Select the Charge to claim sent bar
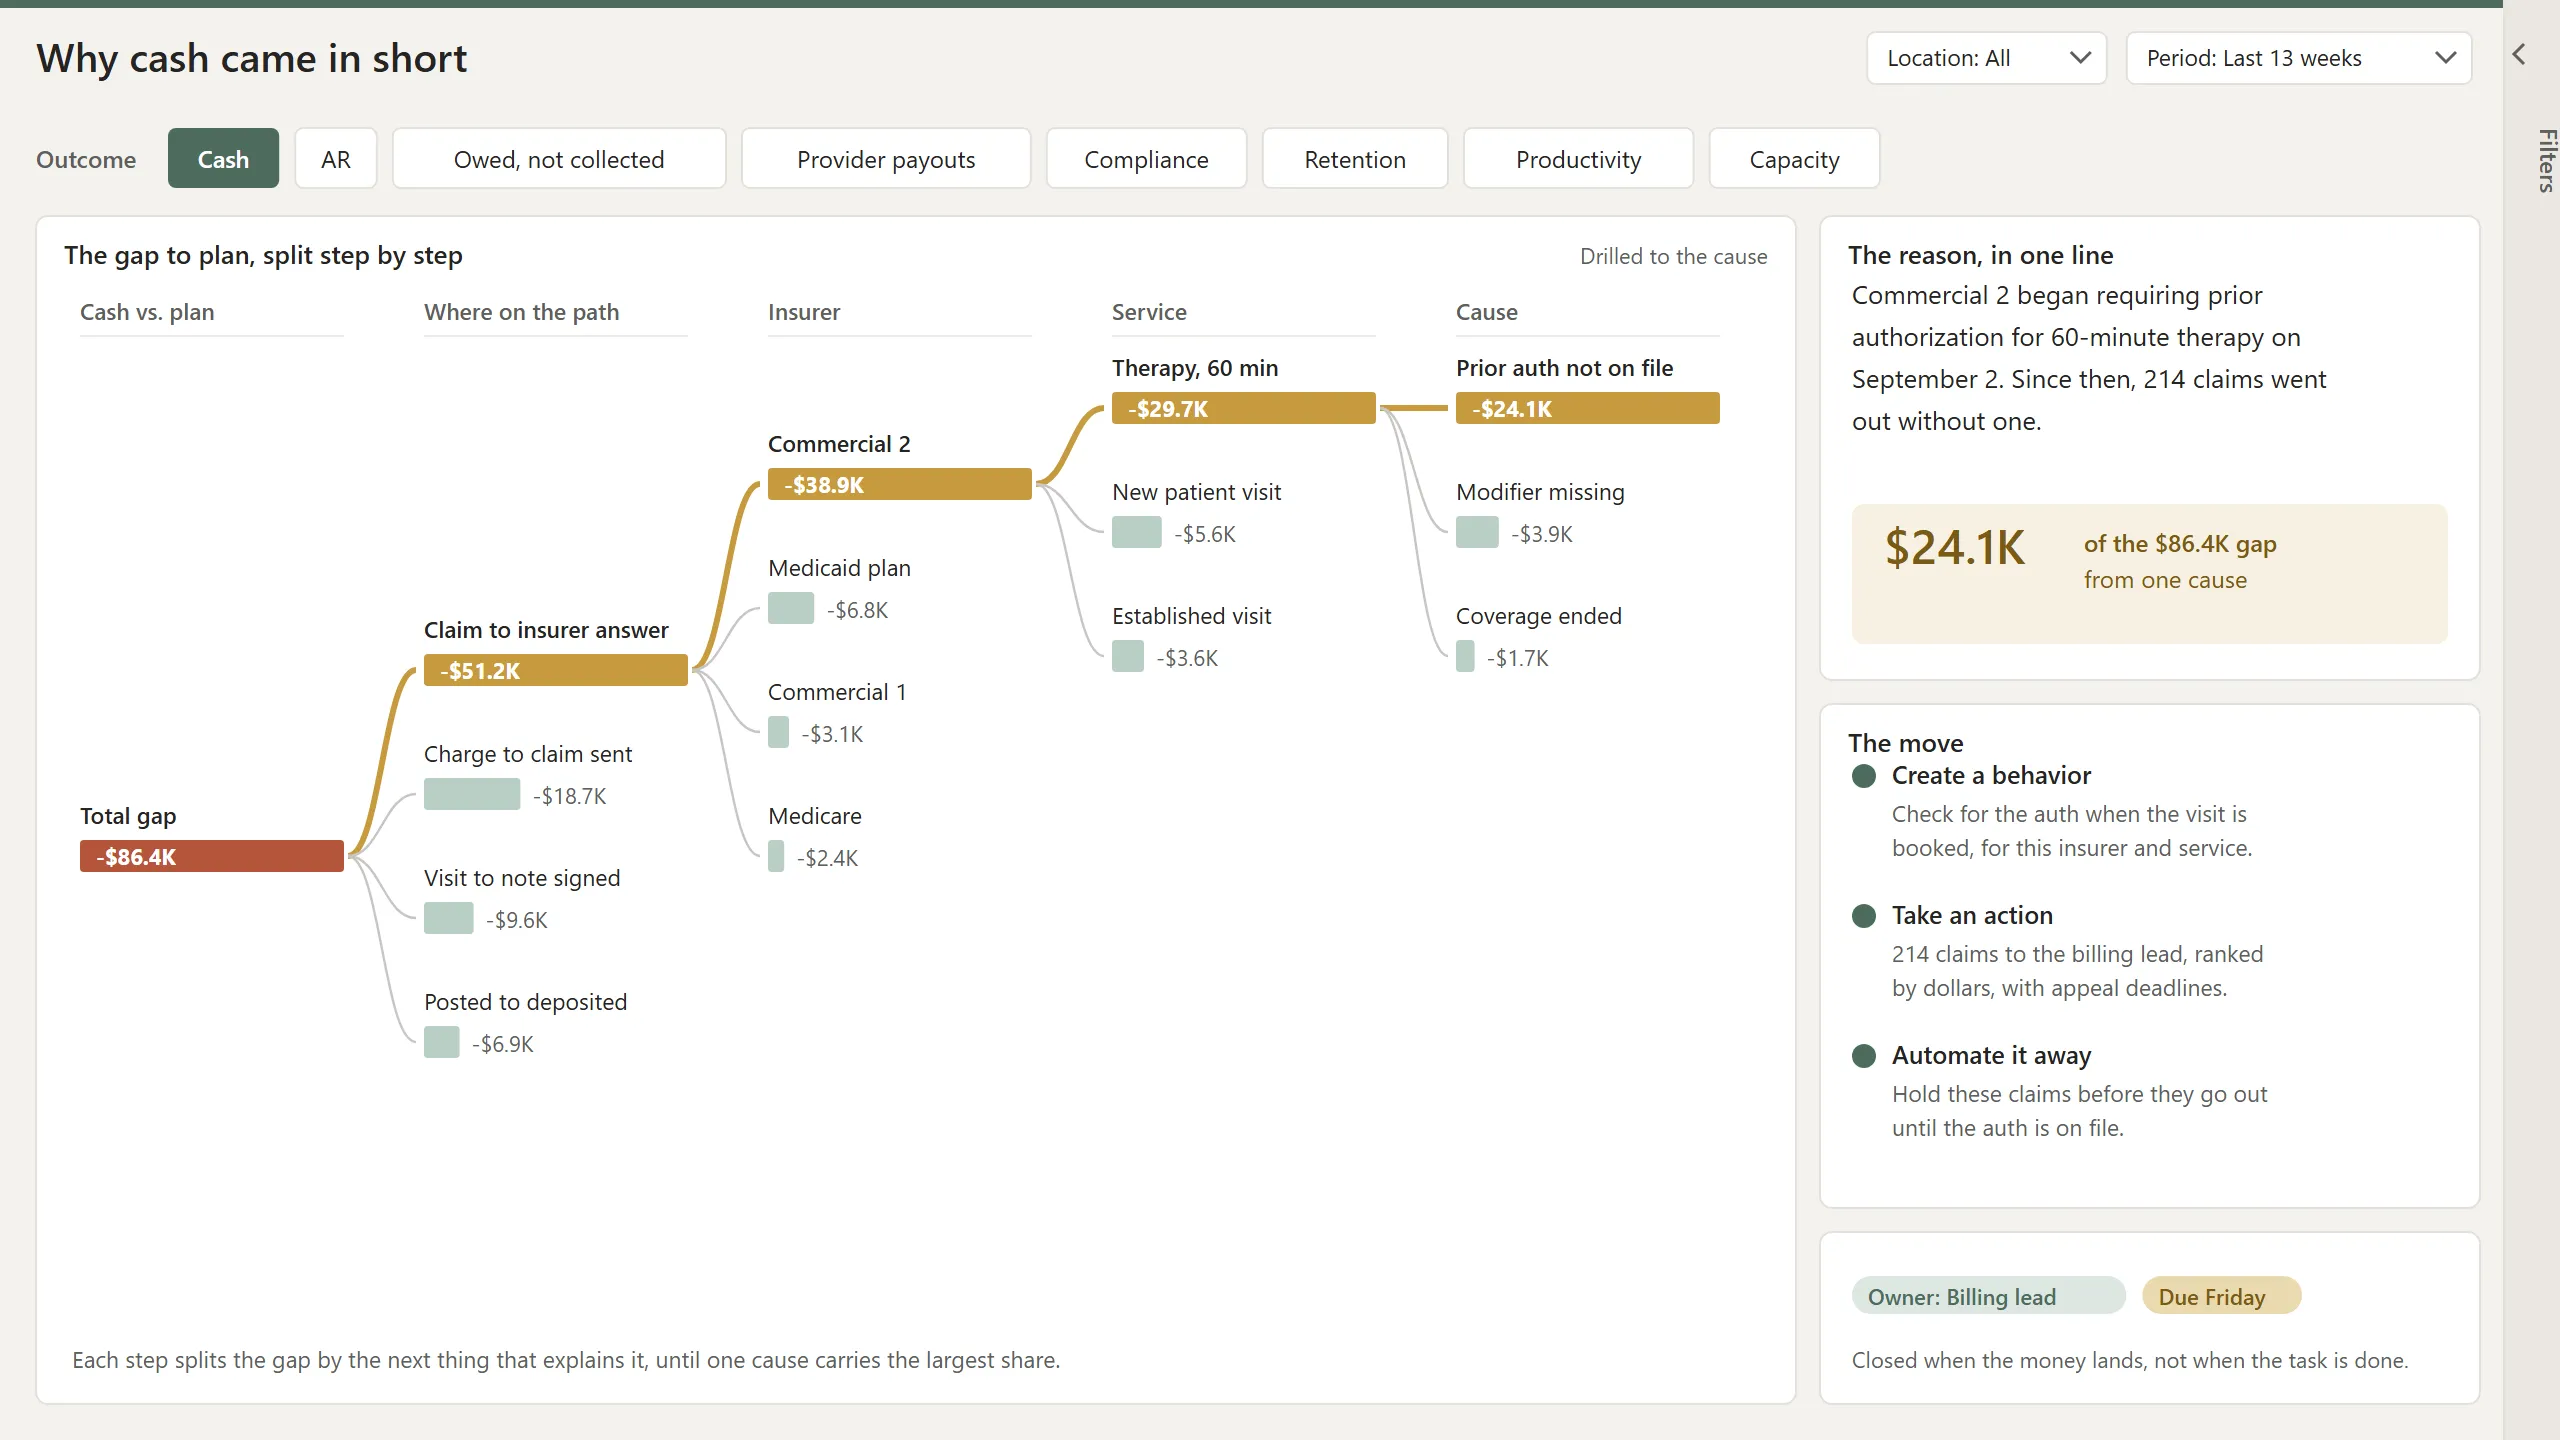This screenshot has width=2560, height=1440. [x=472, y=794]
